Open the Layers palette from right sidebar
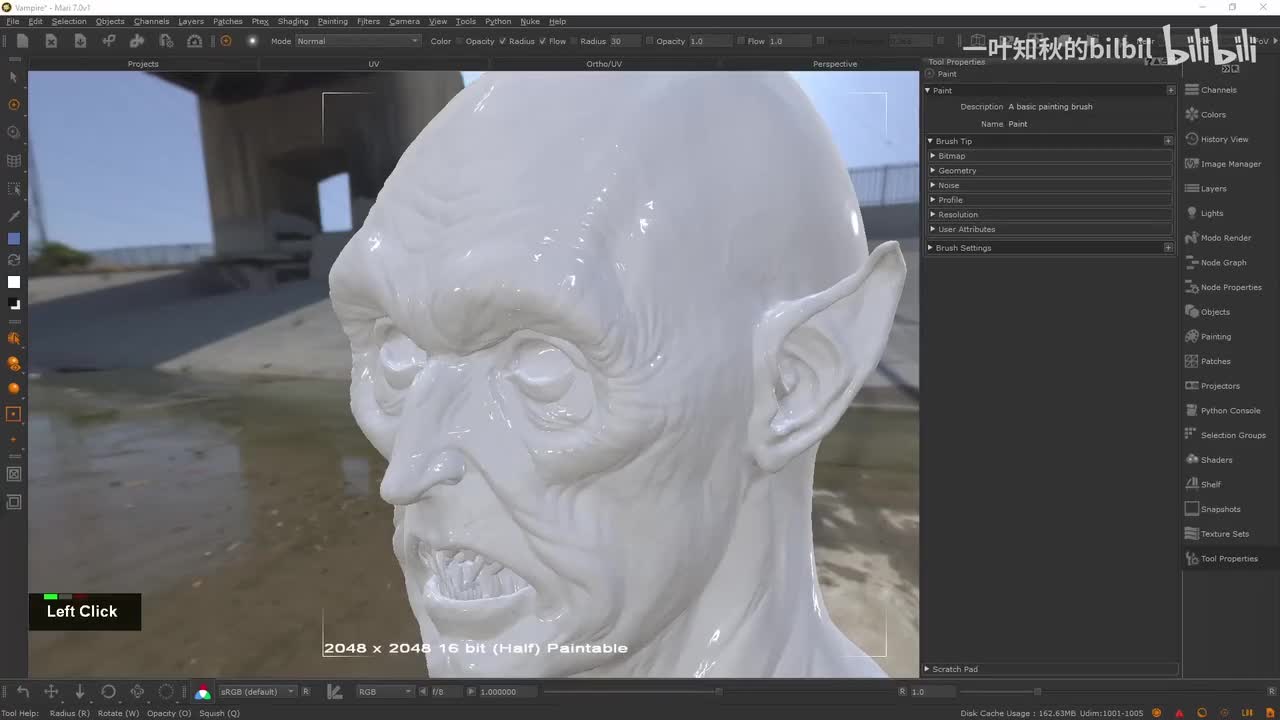The height and width of the screenshot is (720, 1280). point(1205,188)
